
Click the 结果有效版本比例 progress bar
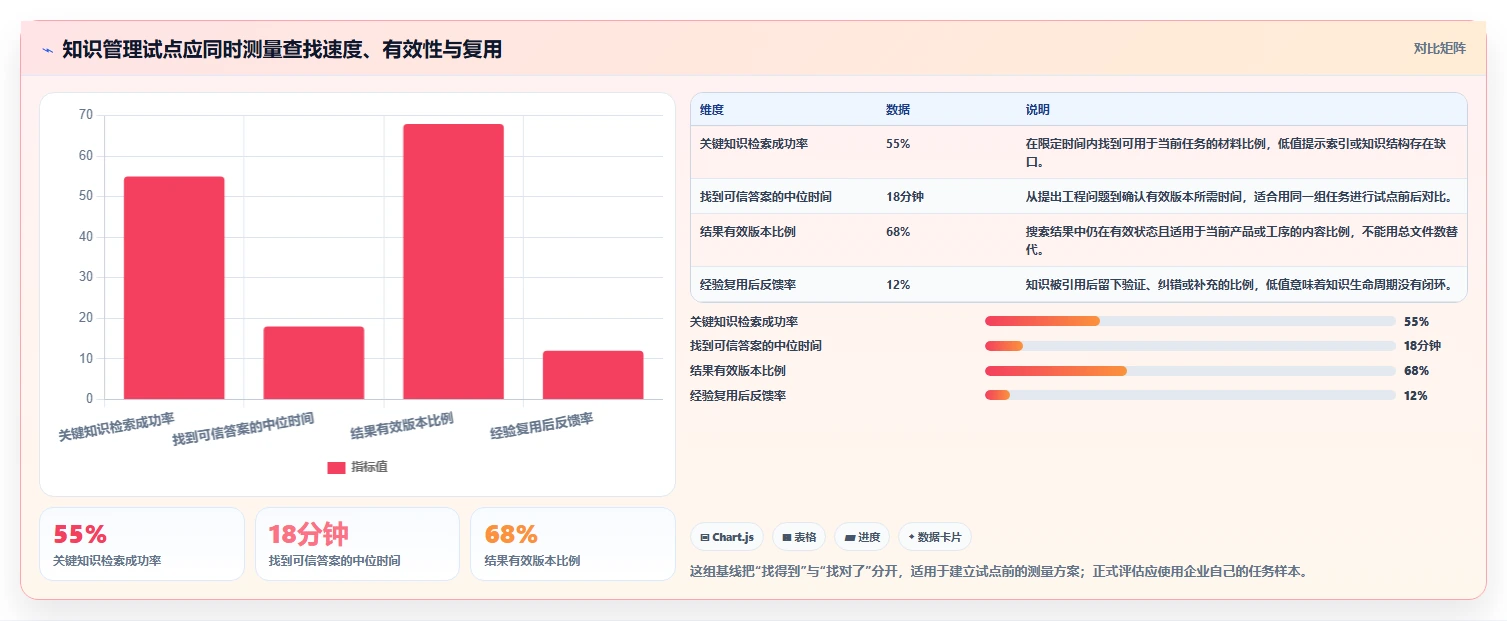tap(1190, 371)
